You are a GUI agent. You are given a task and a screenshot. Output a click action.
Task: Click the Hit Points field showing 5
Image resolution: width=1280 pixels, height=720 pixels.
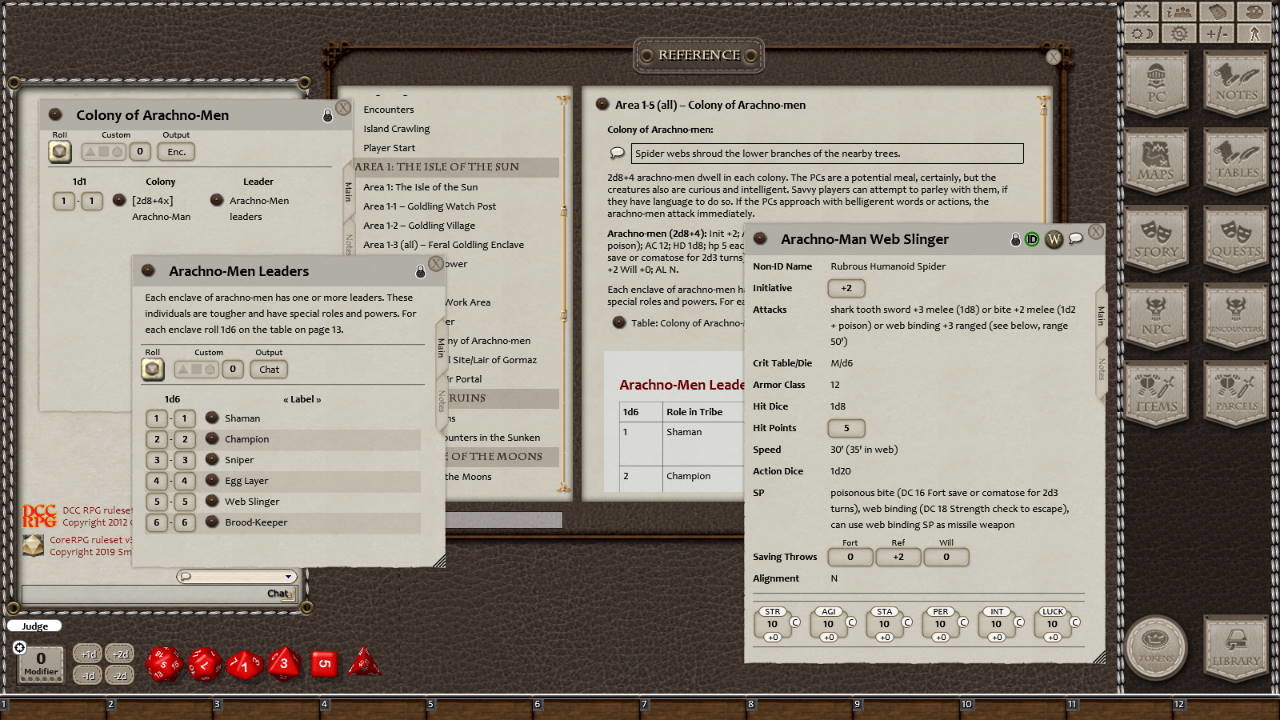848,427
